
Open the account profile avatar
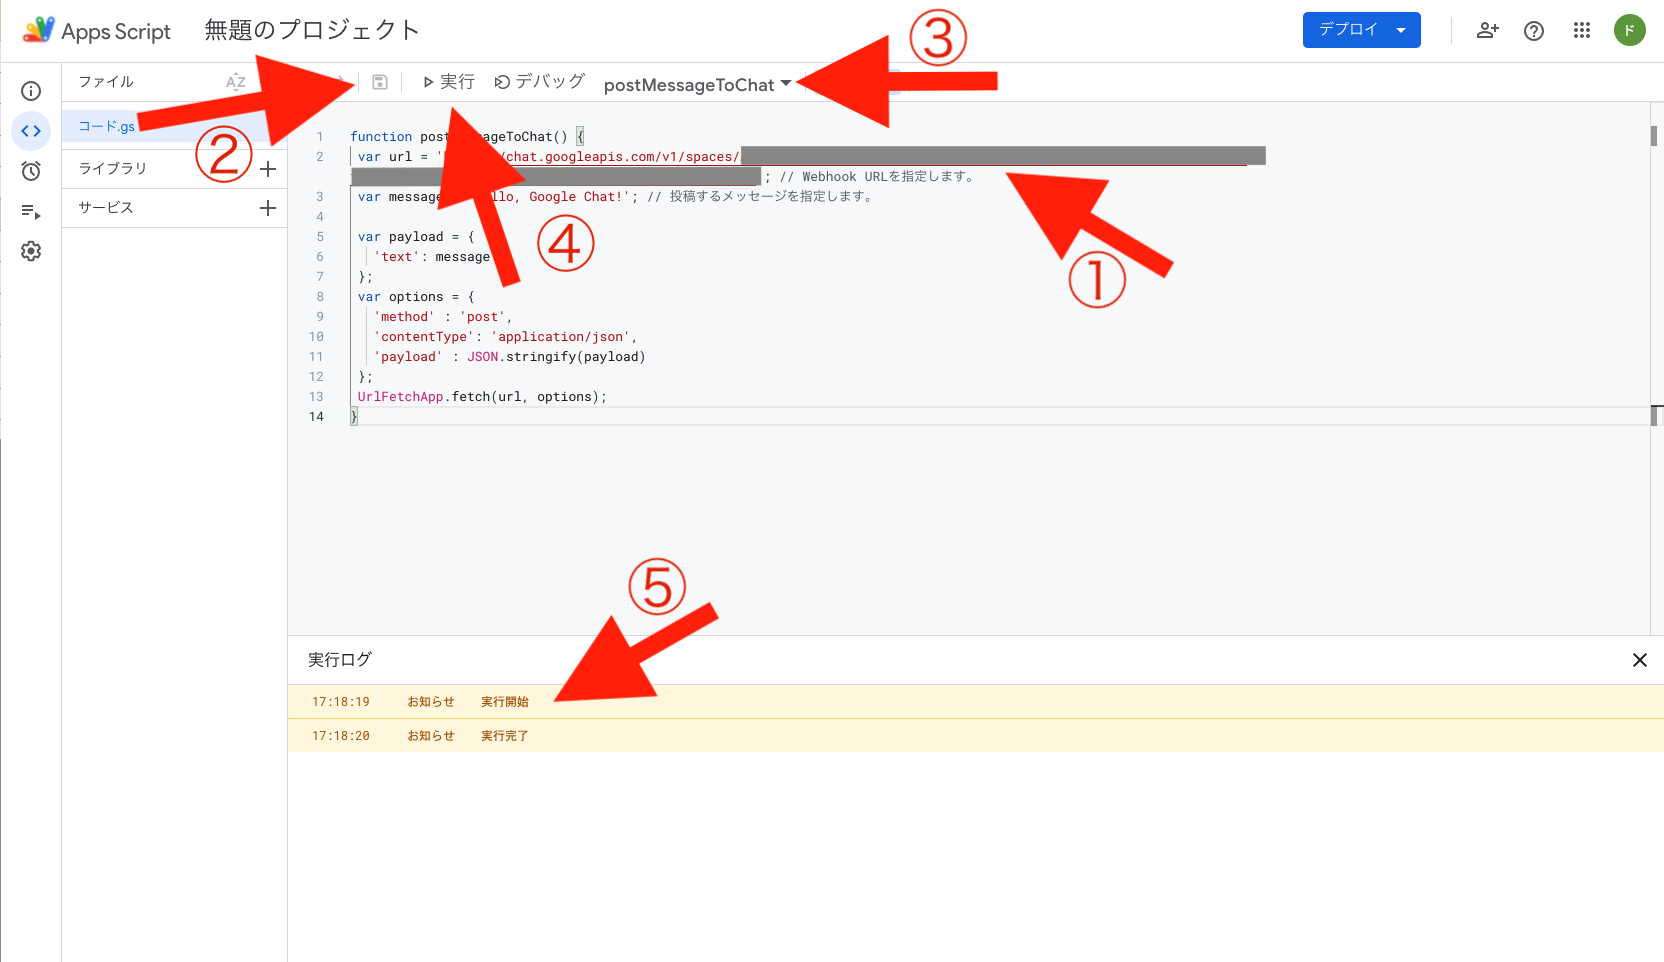(1629, 30)
